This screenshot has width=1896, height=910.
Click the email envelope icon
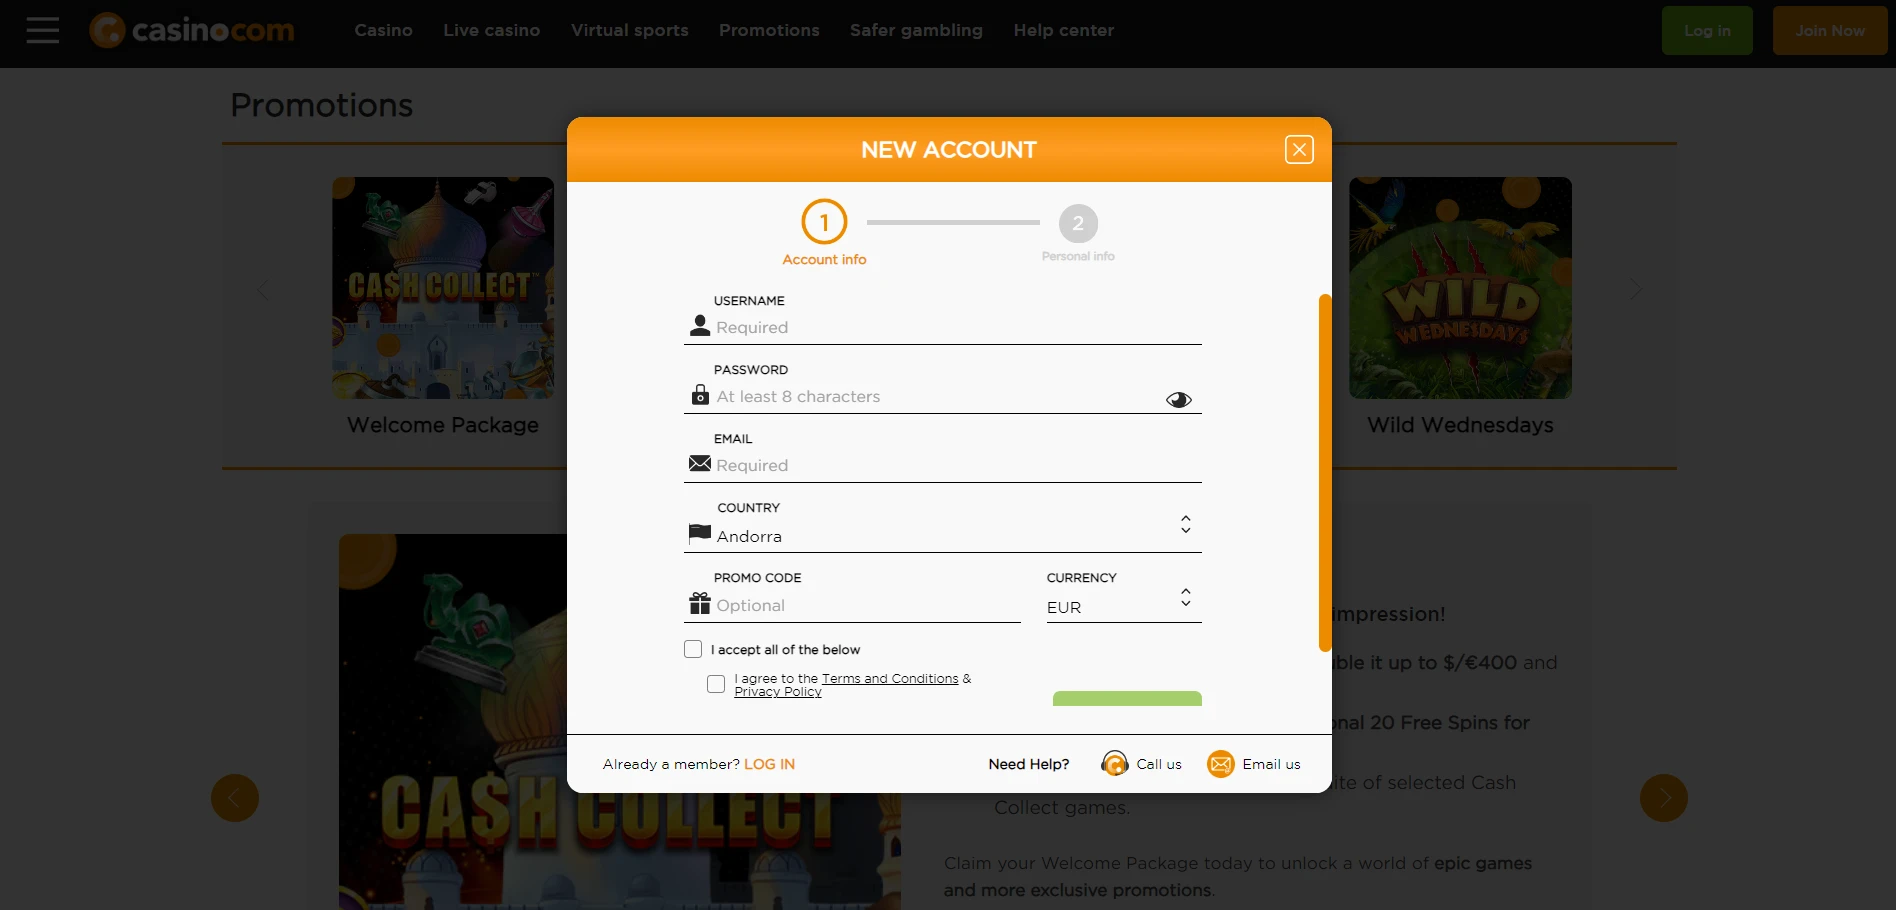tap(700, 463)
